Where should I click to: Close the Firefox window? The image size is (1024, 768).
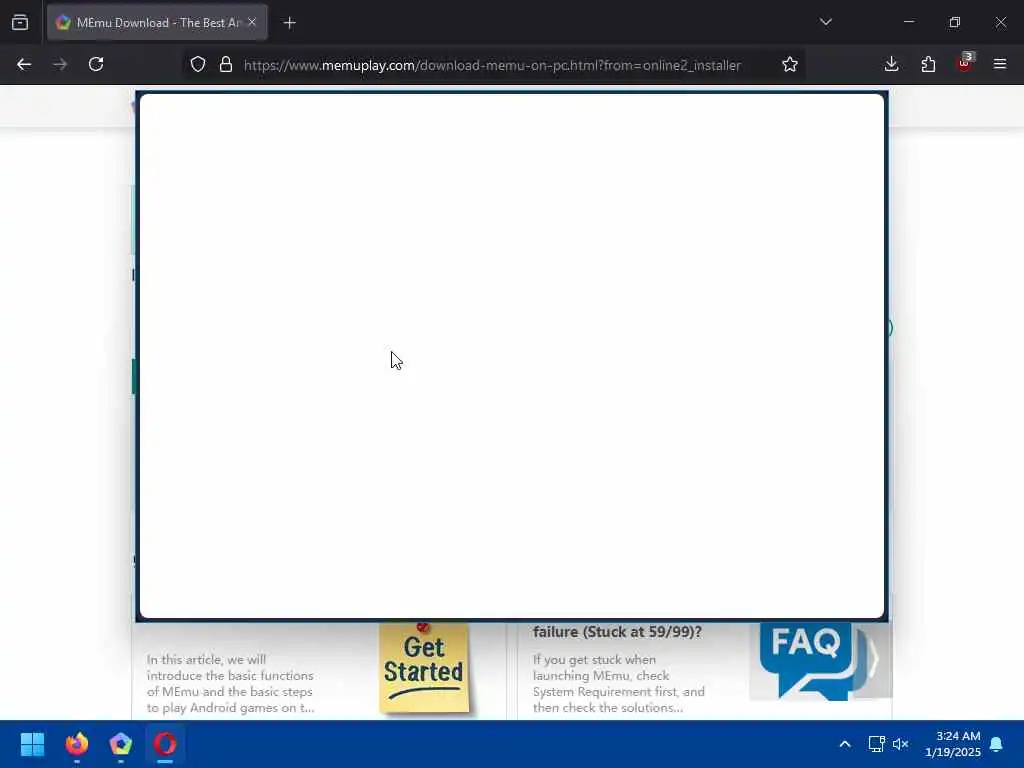click(x=1000, y=22)
